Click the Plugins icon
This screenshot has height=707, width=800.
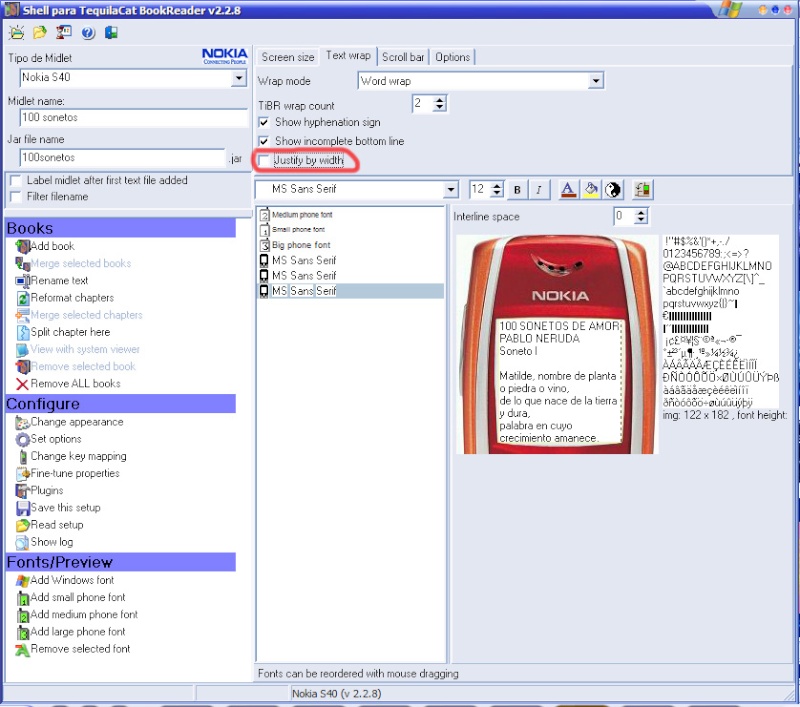pos(22,491)
